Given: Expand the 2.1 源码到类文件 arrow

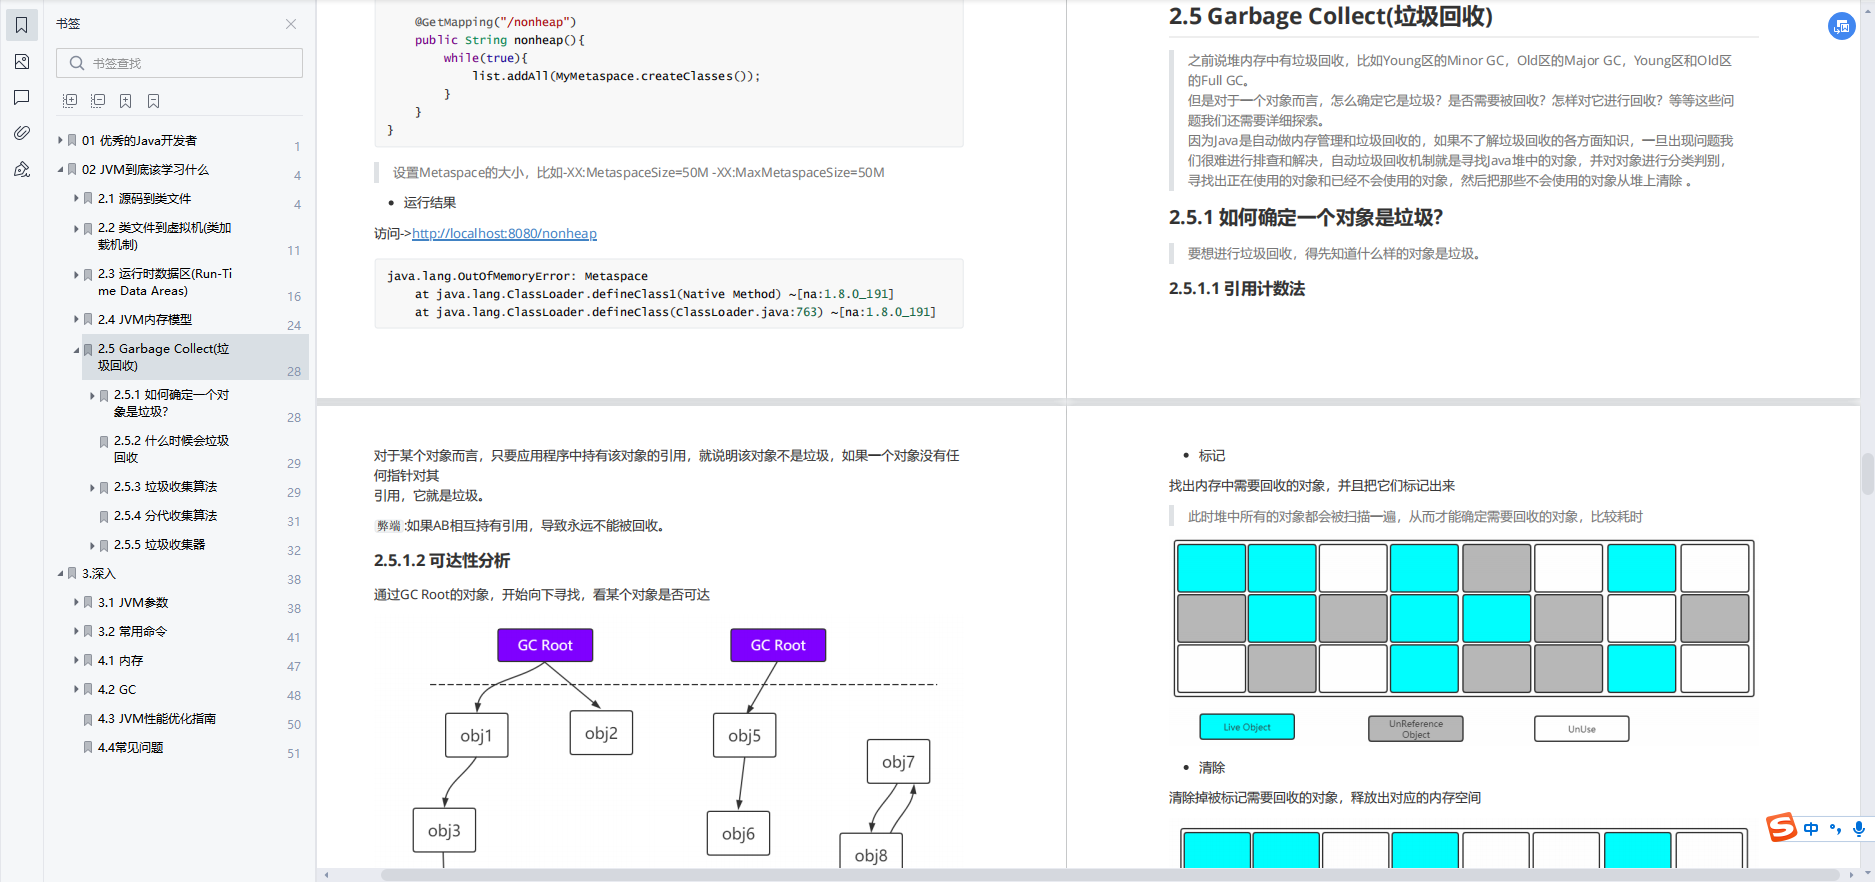Looking at the screenshot, I should [76, 199].
